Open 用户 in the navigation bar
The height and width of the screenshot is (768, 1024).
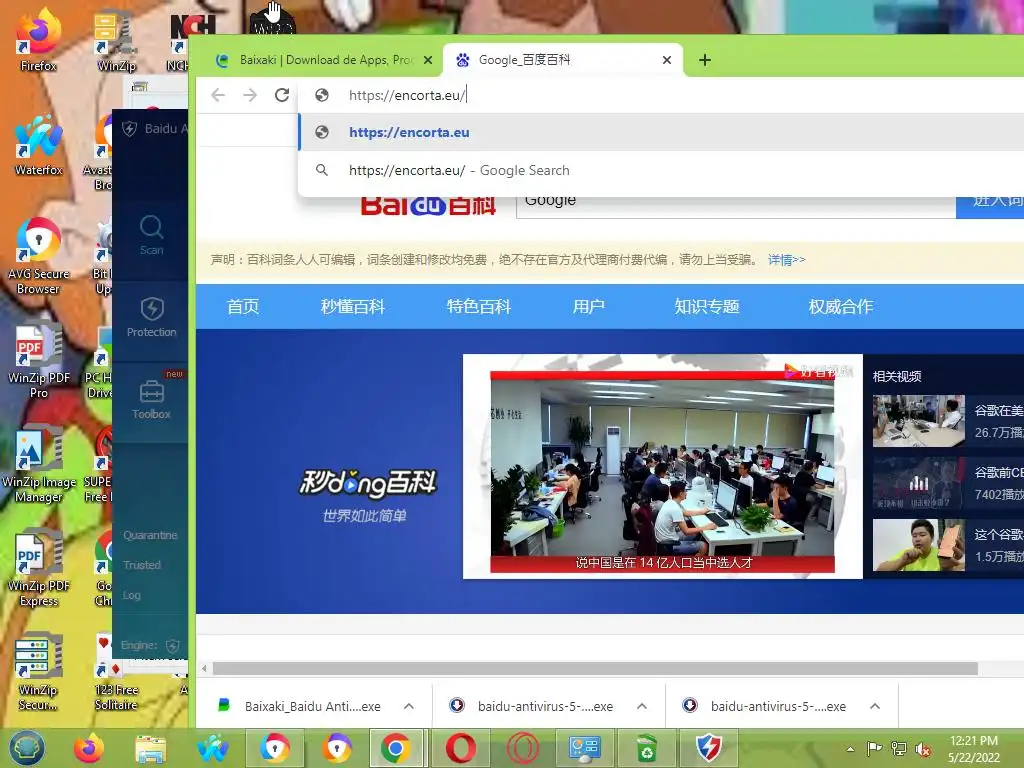click(588, 306)
